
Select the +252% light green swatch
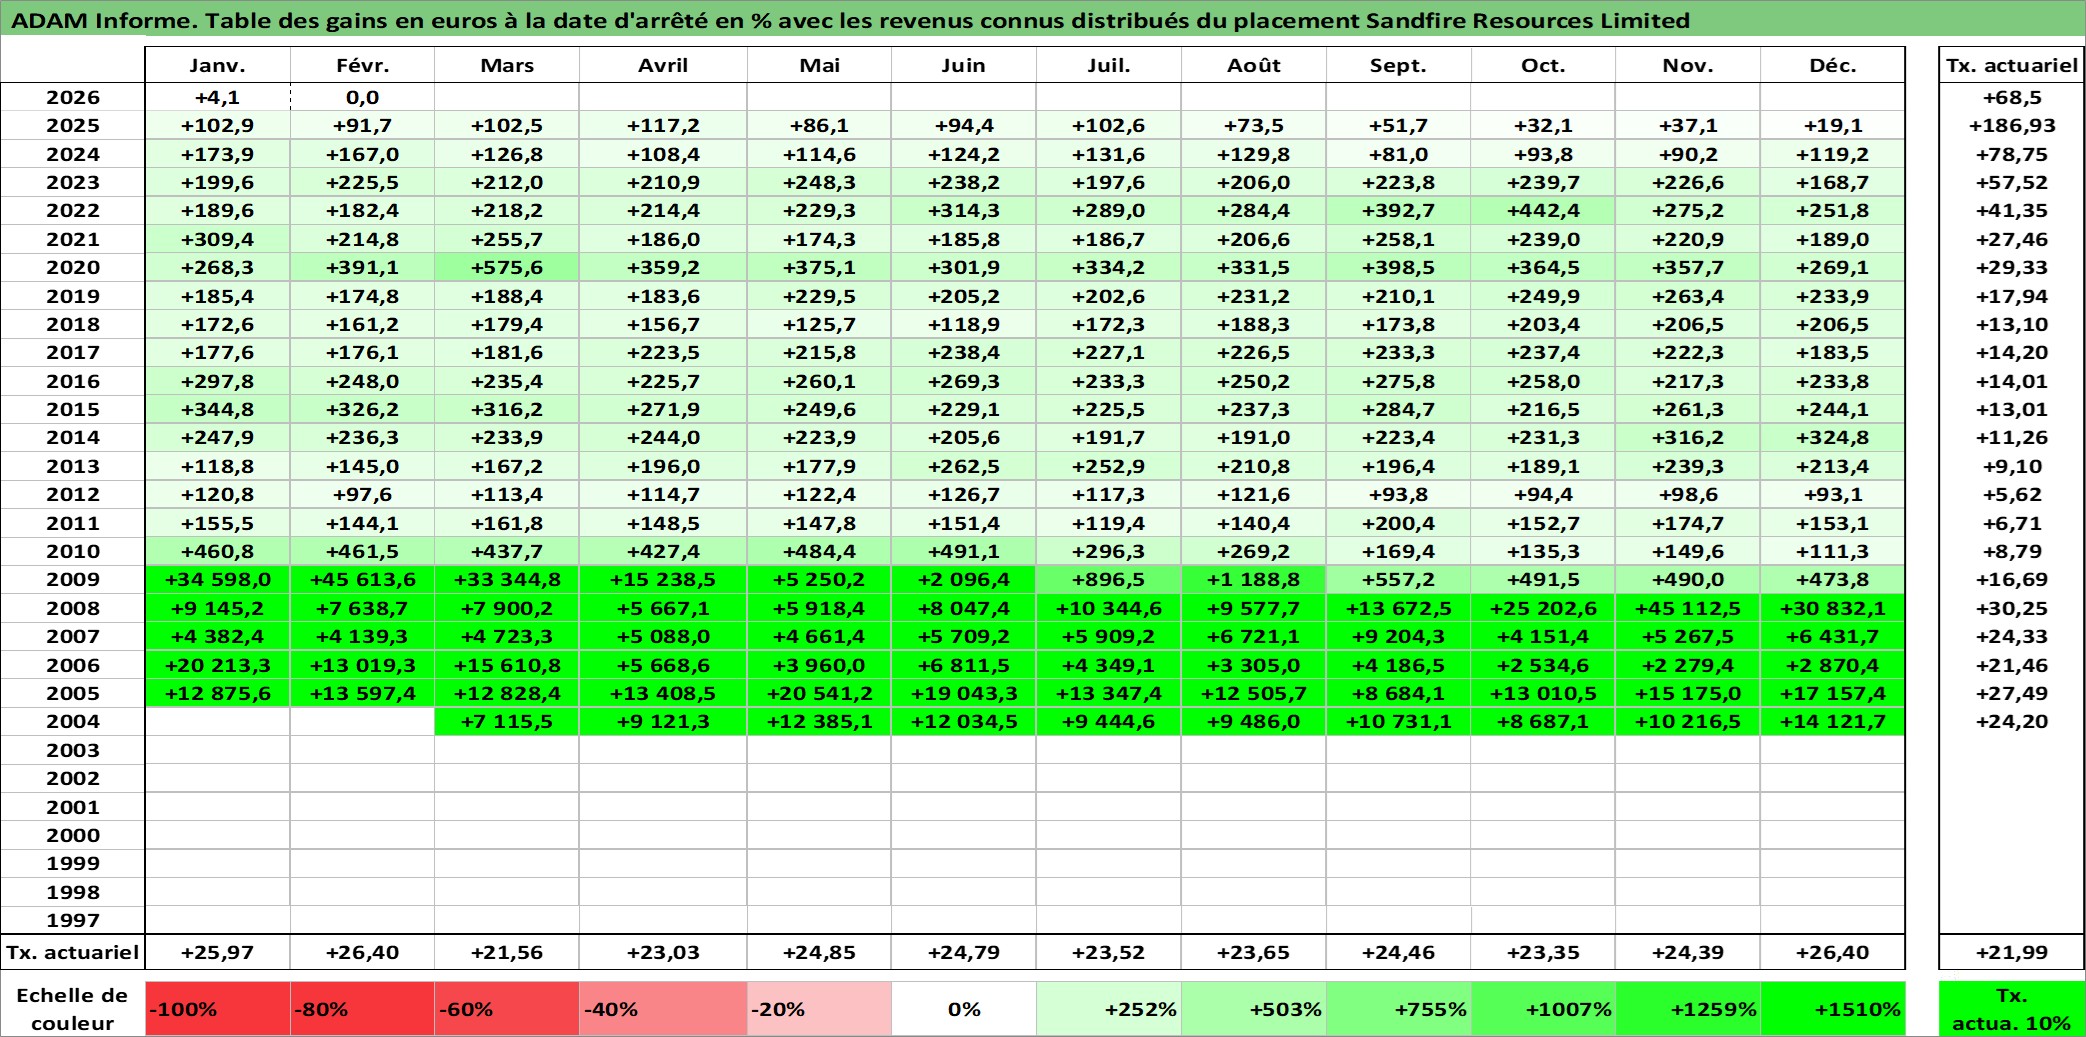click(1108, 1008)
